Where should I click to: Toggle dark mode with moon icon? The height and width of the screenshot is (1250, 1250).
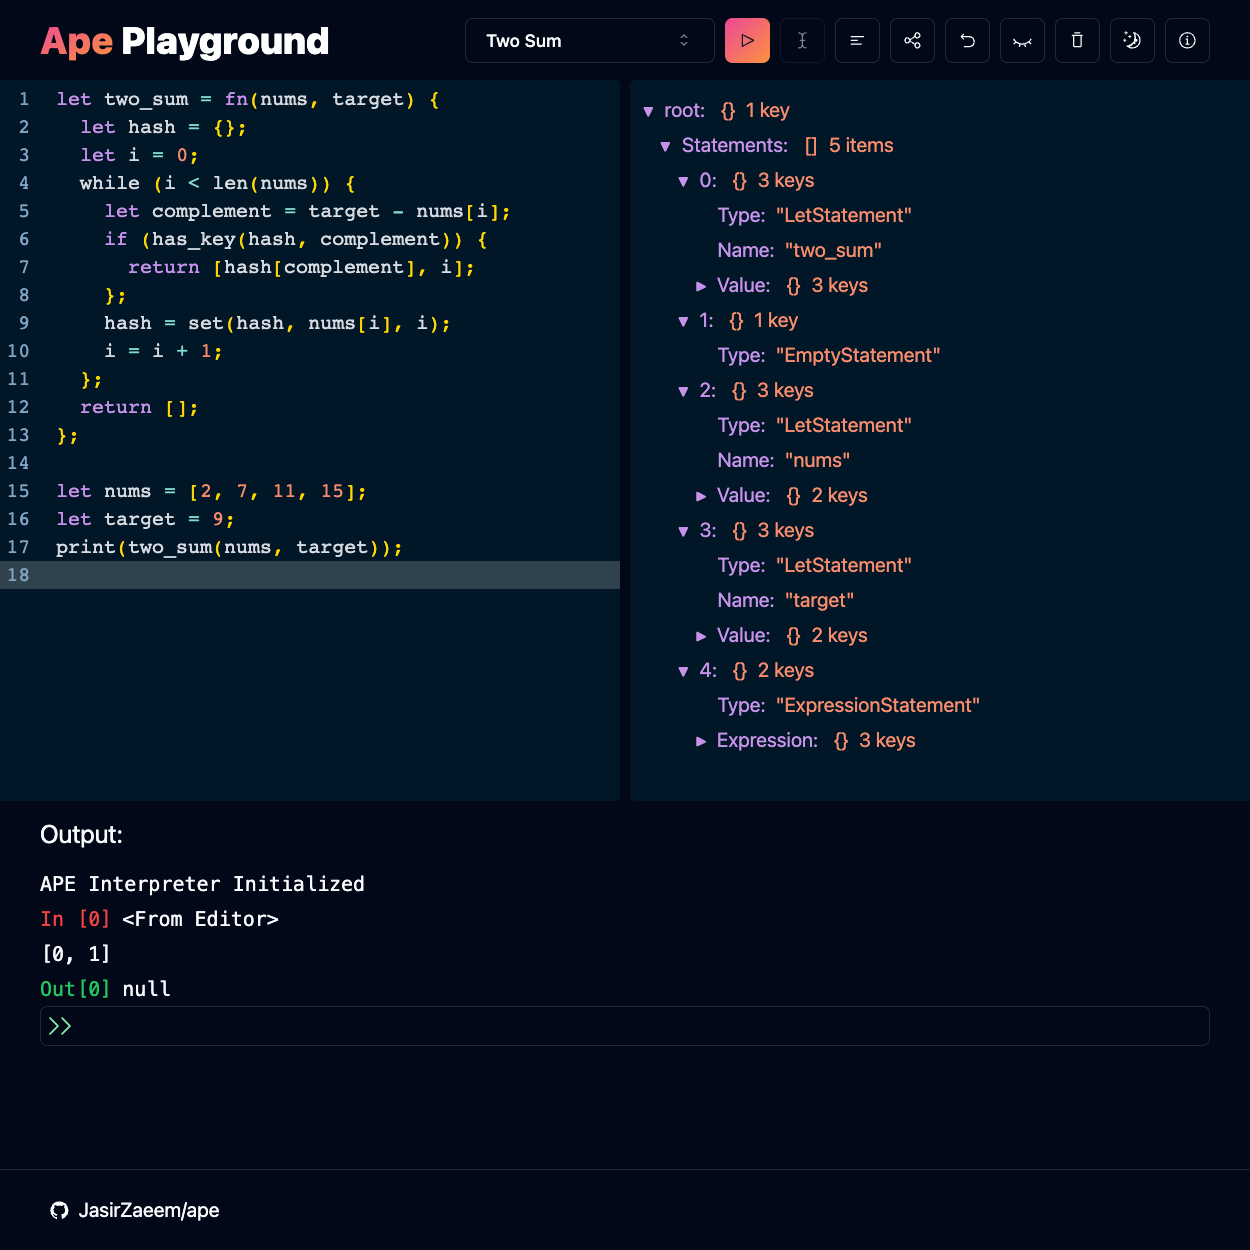[x=1132, y=41]
